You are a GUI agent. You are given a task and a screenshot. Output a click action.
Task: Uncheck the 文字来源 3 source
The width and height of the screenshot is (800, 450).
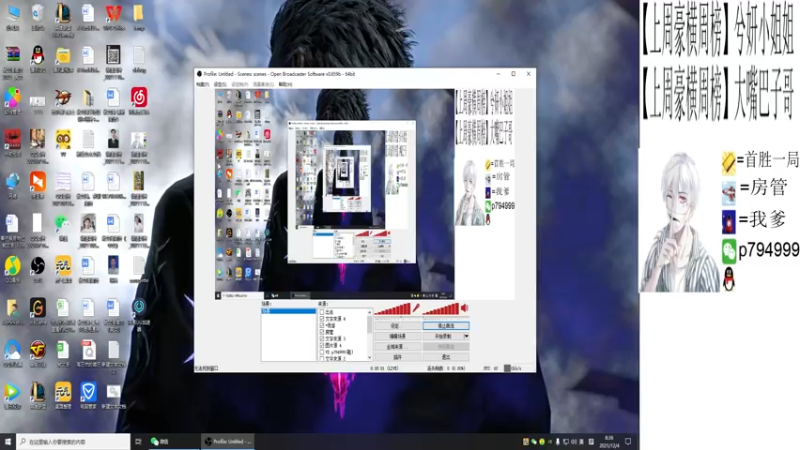[x=322, y=338]
